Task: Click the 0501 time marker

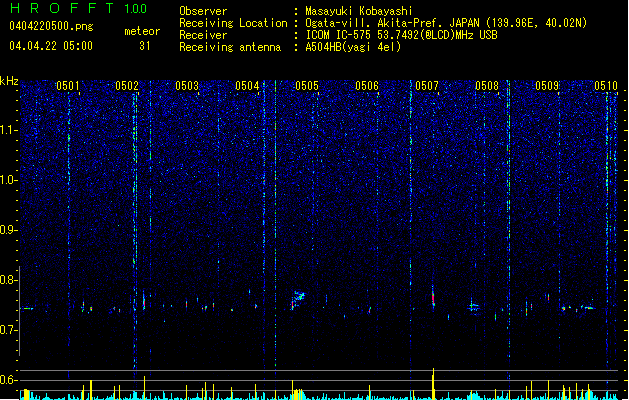Action: [67, 86]
